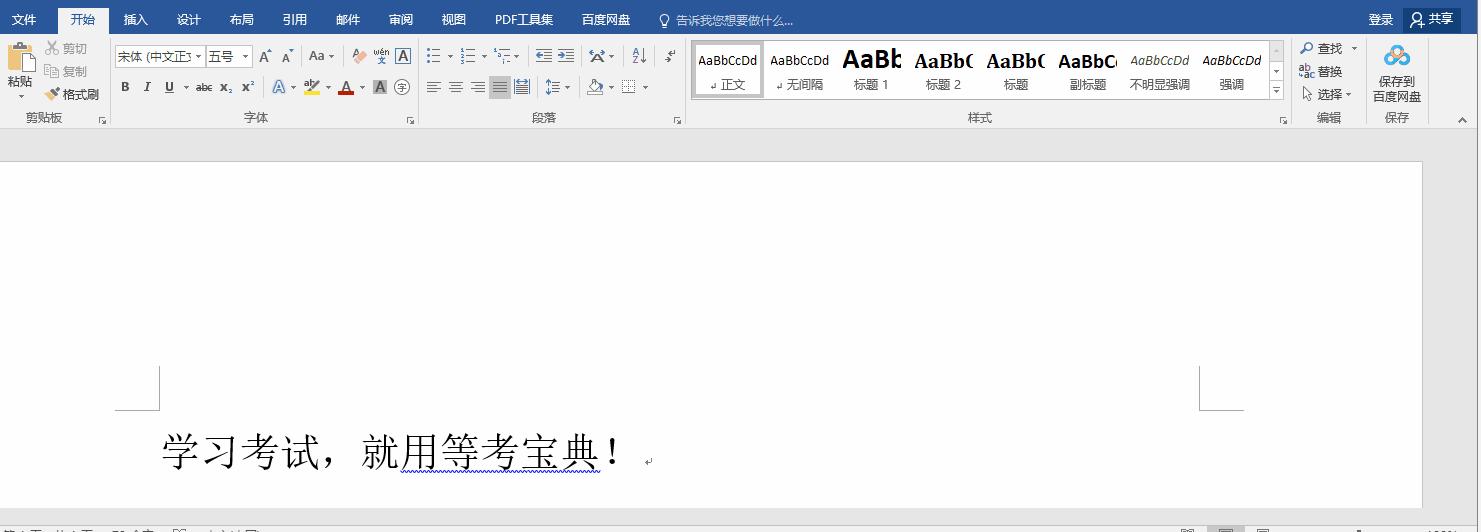Toggle Superscript formatting
Viewport: 1481px width, 532px height.
tap(248, 88)
